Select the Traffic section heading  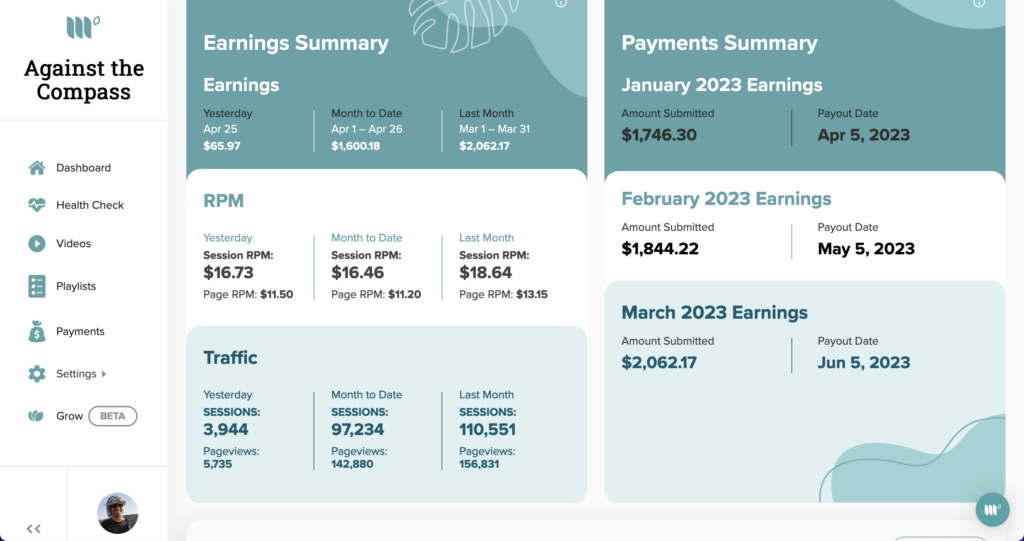230,357
